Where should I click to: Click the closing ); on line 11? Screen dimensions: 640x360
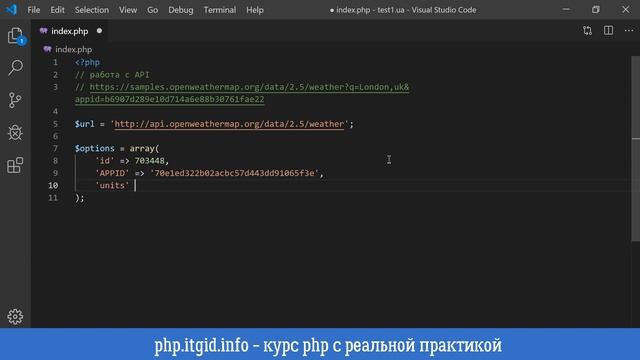point(80,198)
